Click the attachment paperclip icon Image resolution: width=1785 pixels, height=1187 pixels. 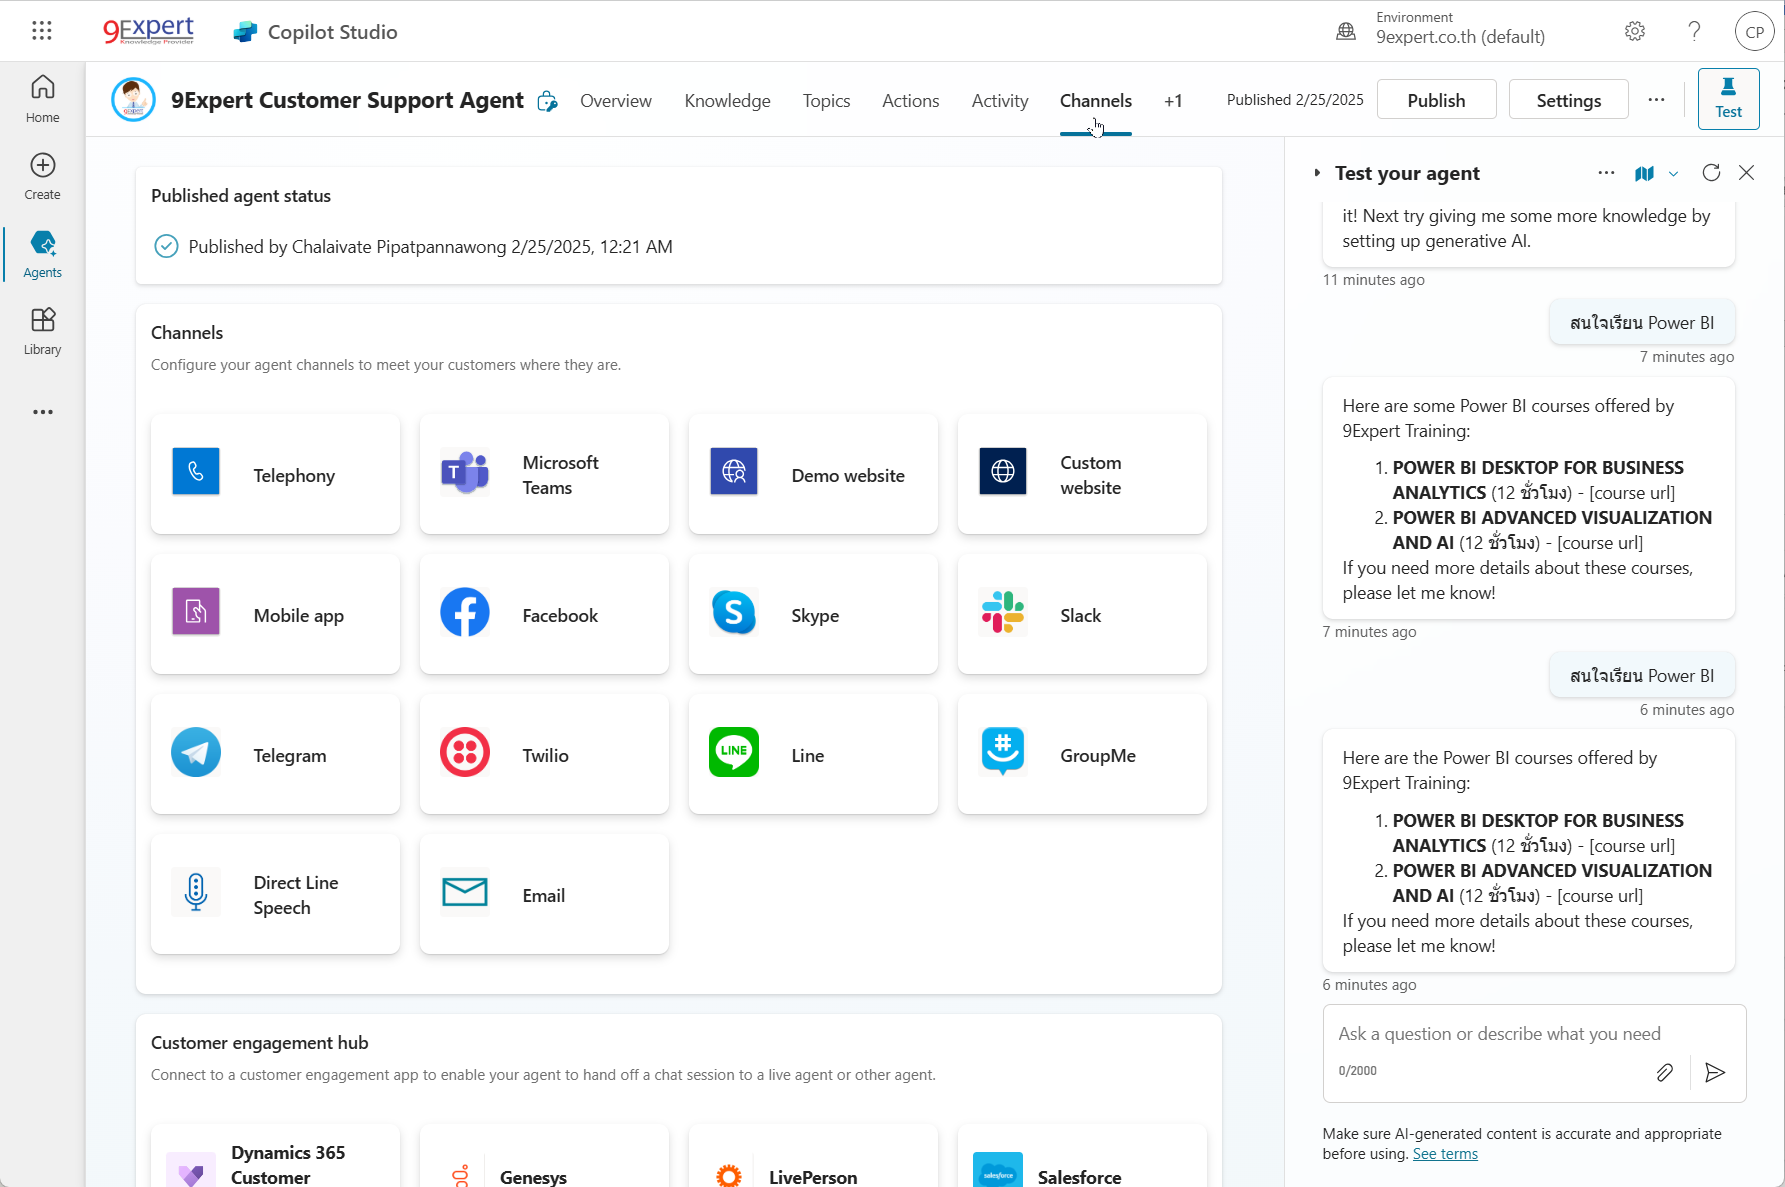1664,1072
